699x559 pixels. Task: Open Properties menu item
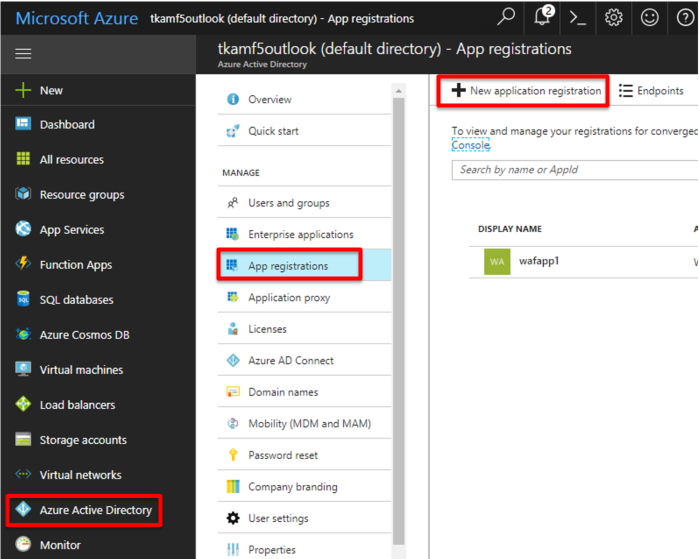click(304, 550)
